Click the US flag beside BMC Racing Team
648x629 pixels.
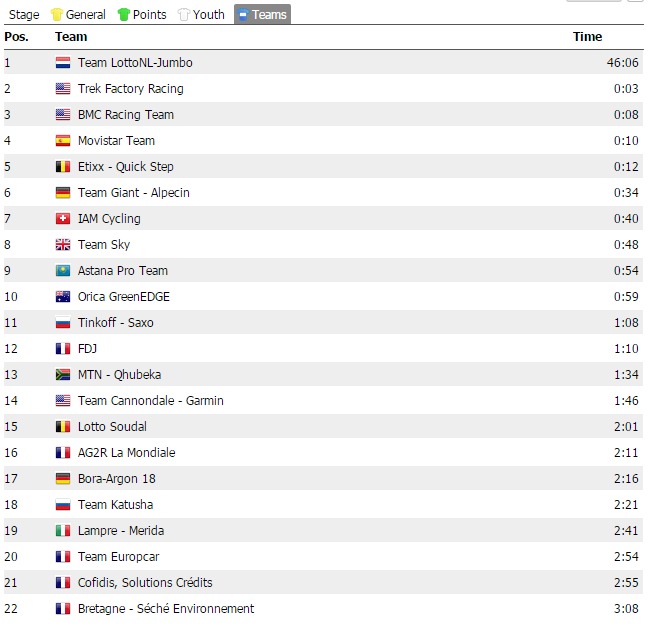(63, 115)
